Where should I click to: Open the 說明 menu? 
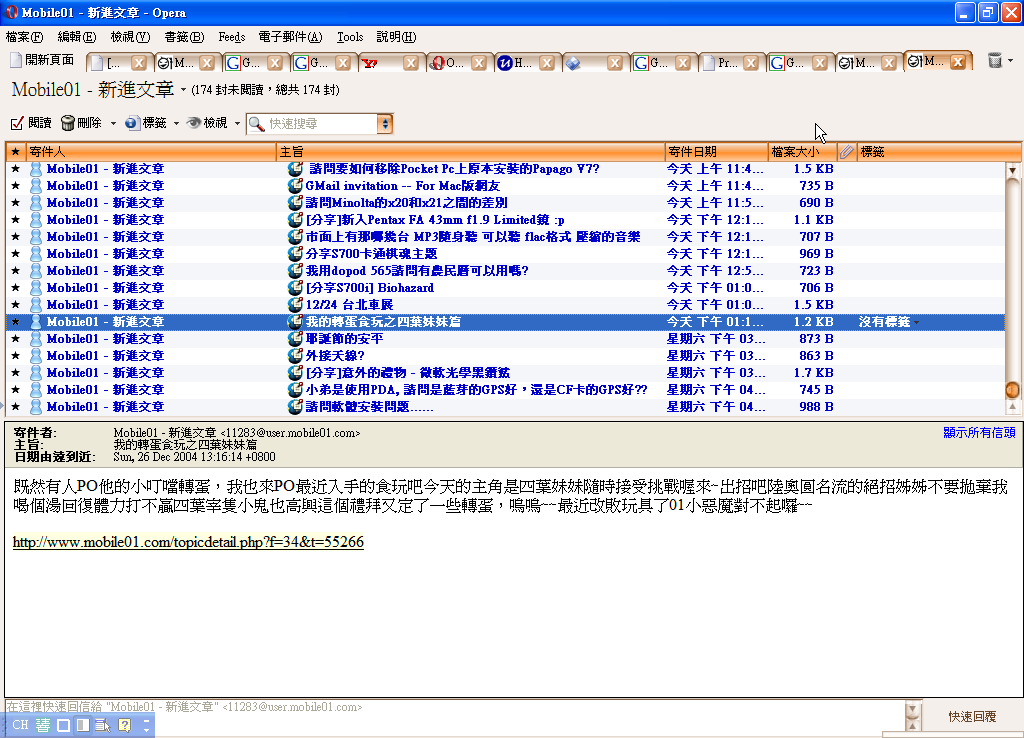pyautogui.click(x=396, y=37)
